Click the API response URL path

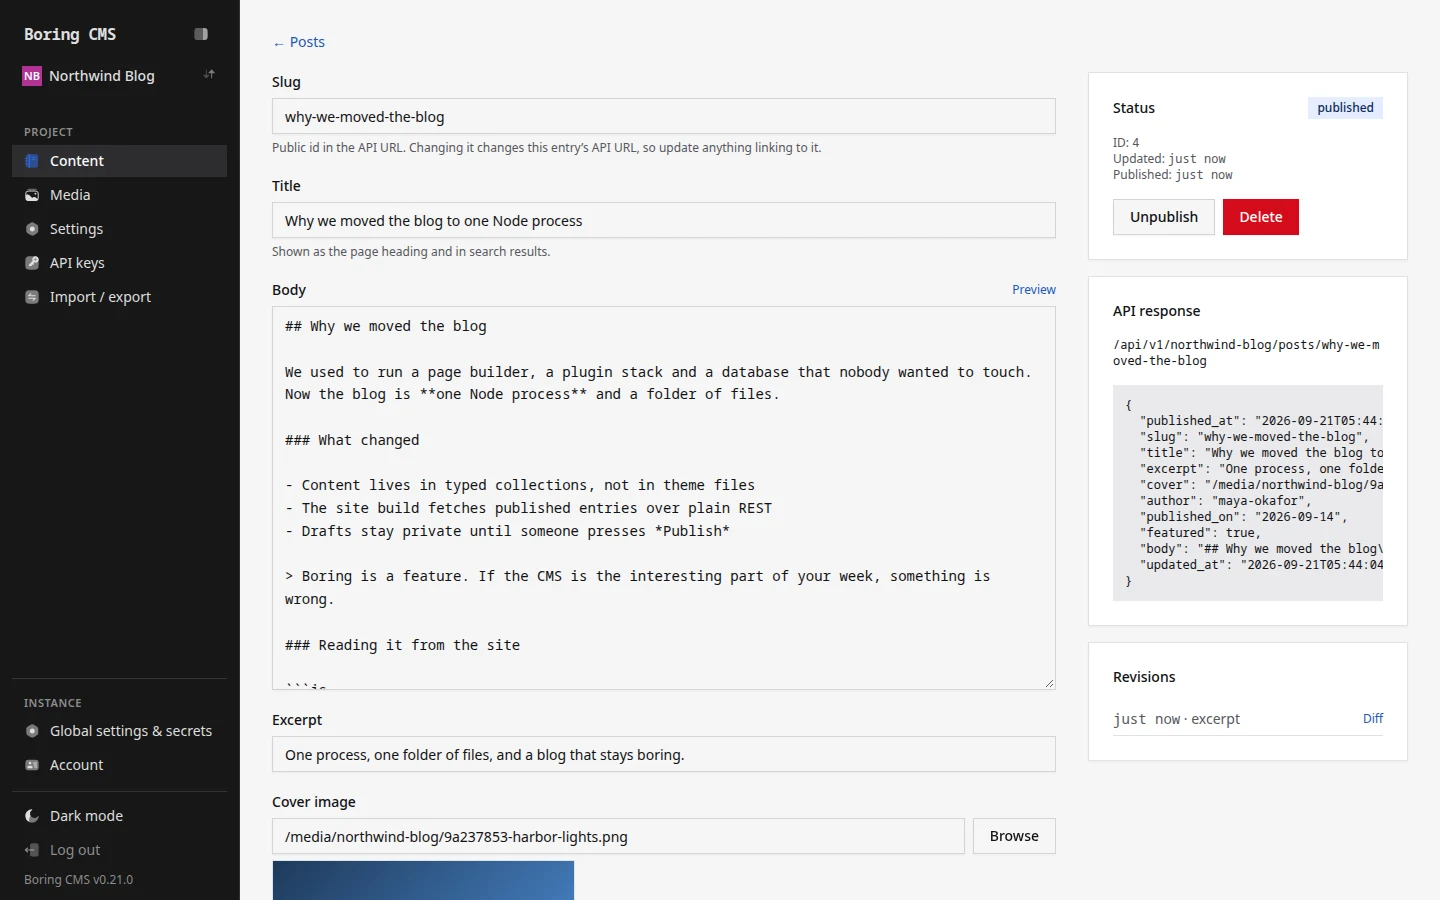click(x=1246, y=353)
